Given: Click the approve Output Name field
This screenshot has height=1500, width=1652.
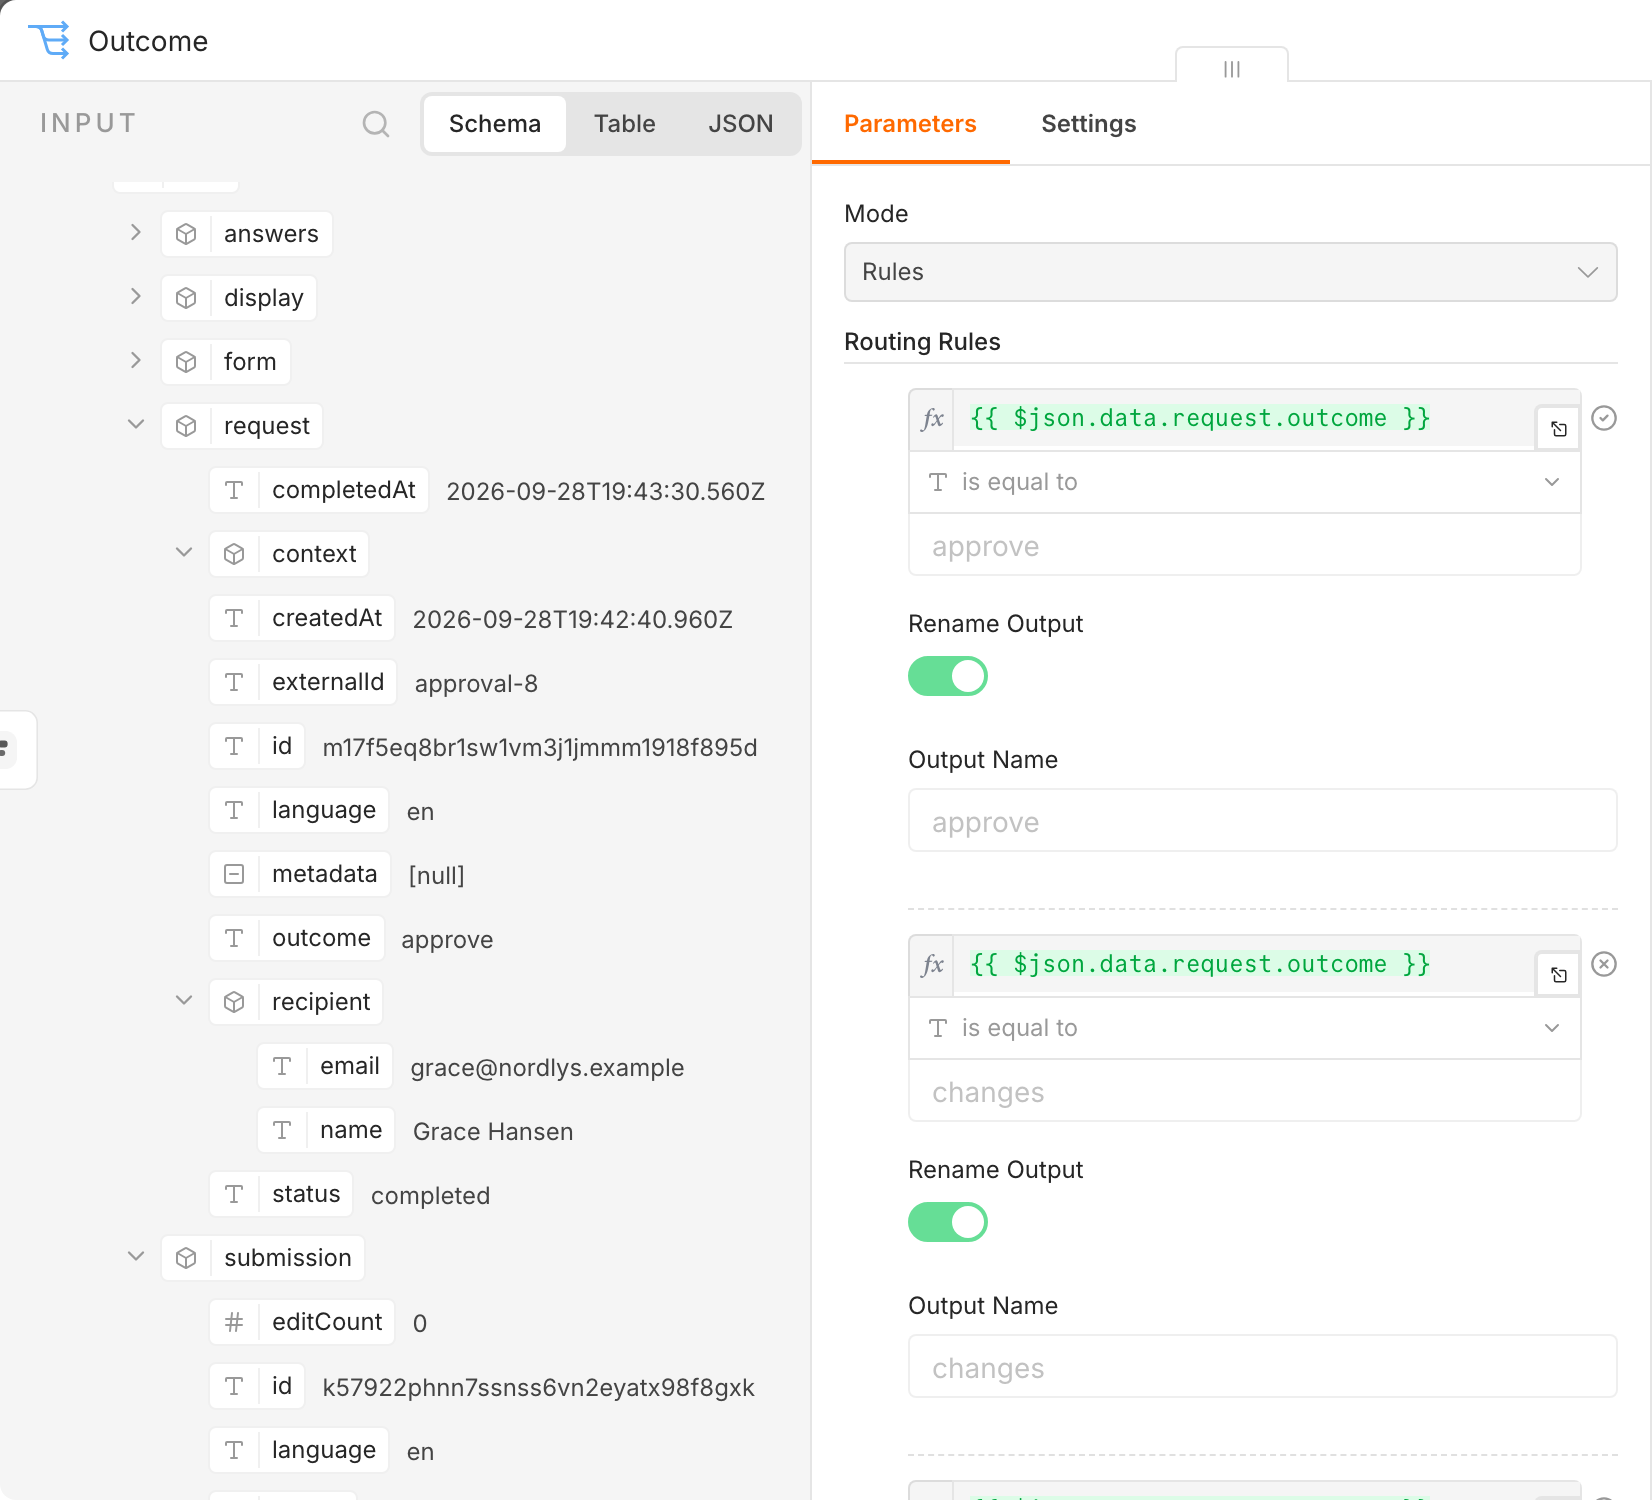Looking at the screenshot, I should (1263, 821).
